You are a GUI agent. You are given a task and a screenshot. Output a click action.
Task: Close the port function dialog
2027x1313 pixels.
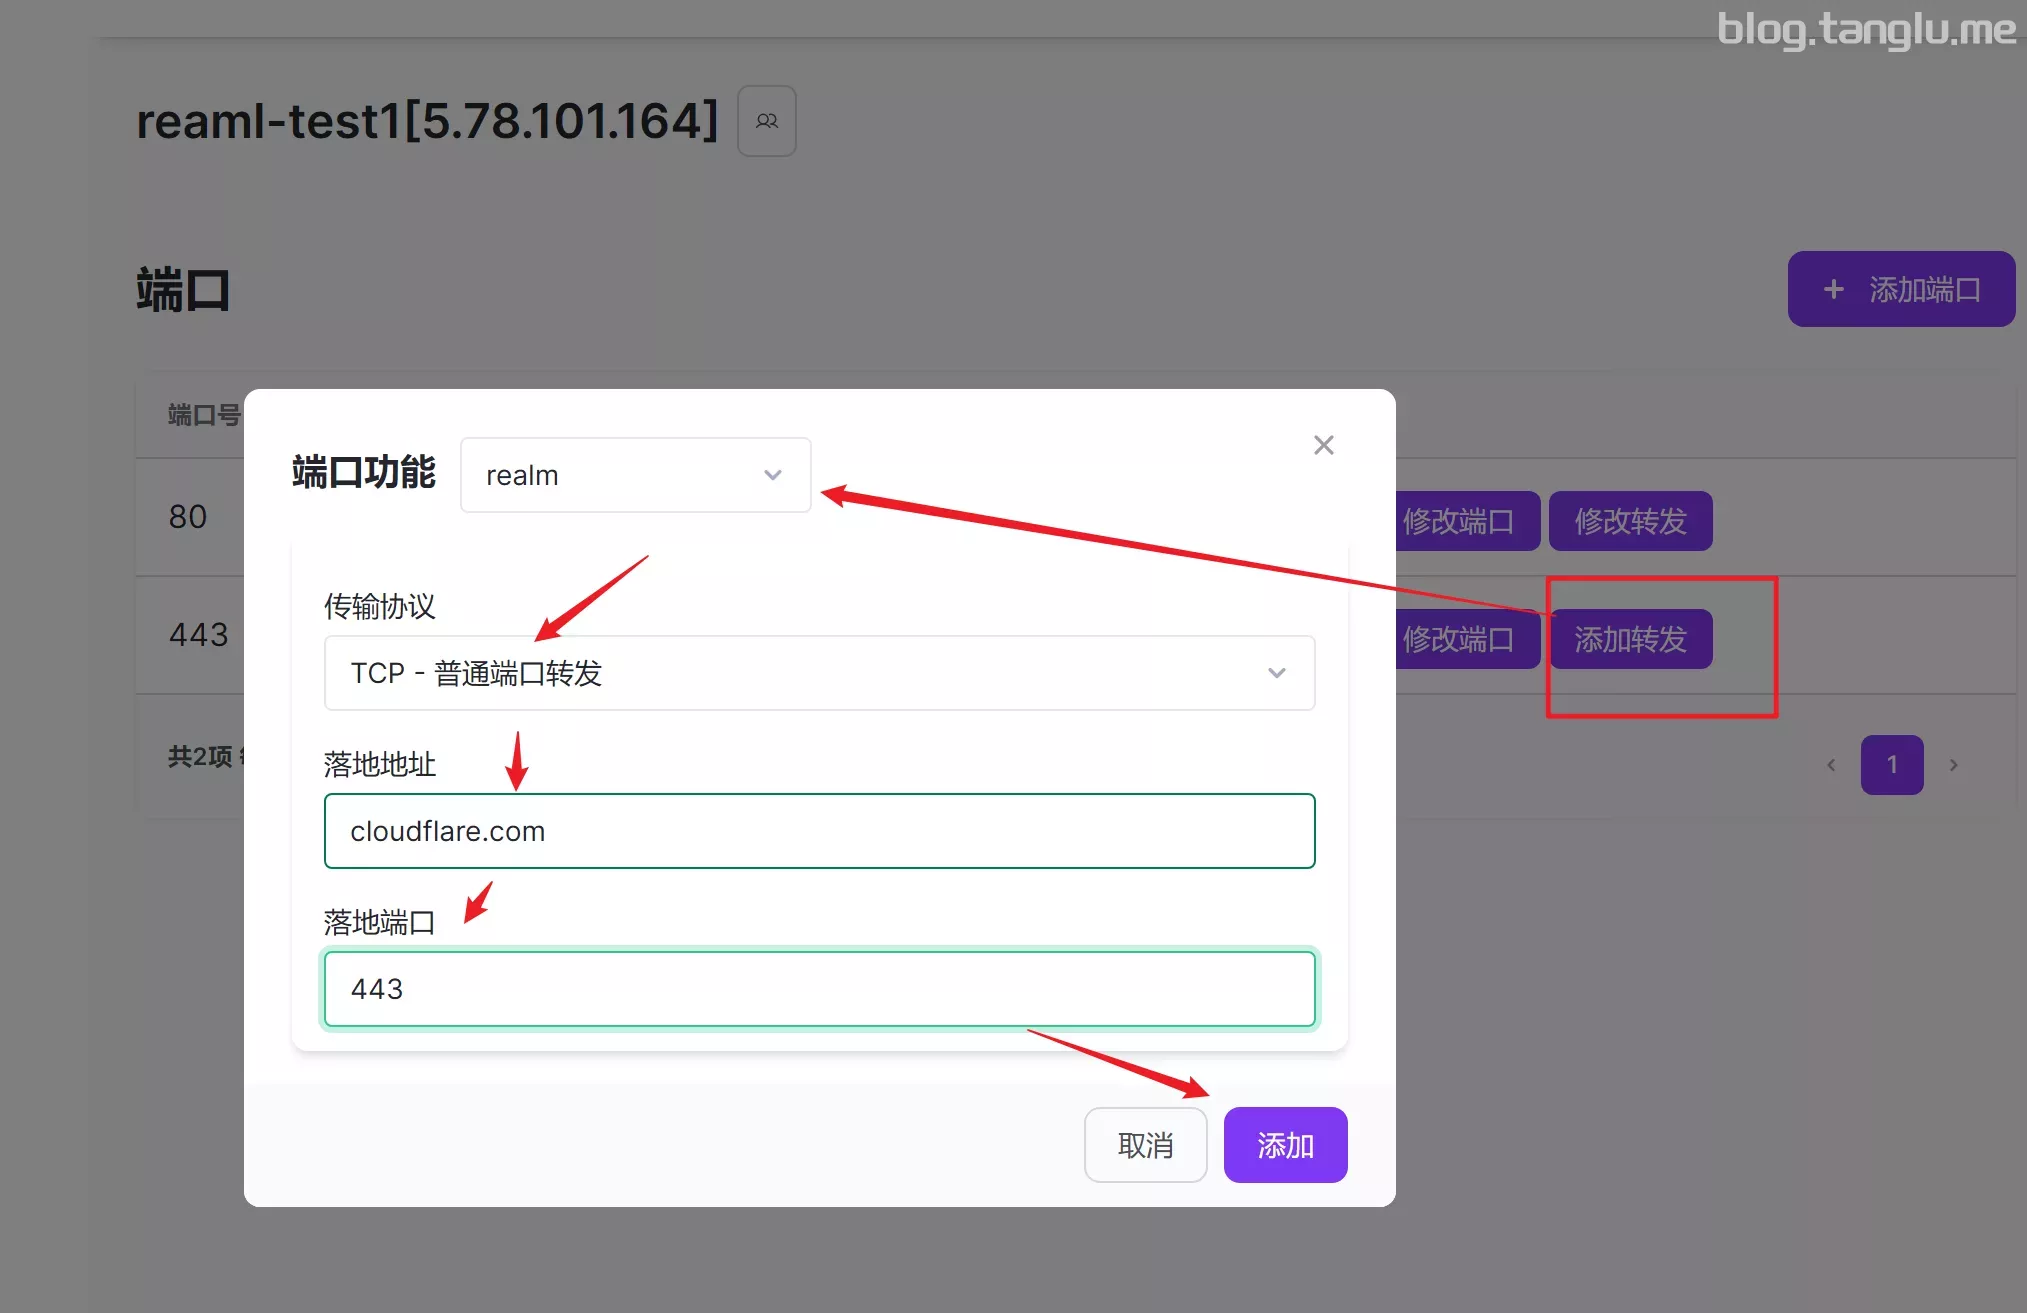tap(1323, 445)
